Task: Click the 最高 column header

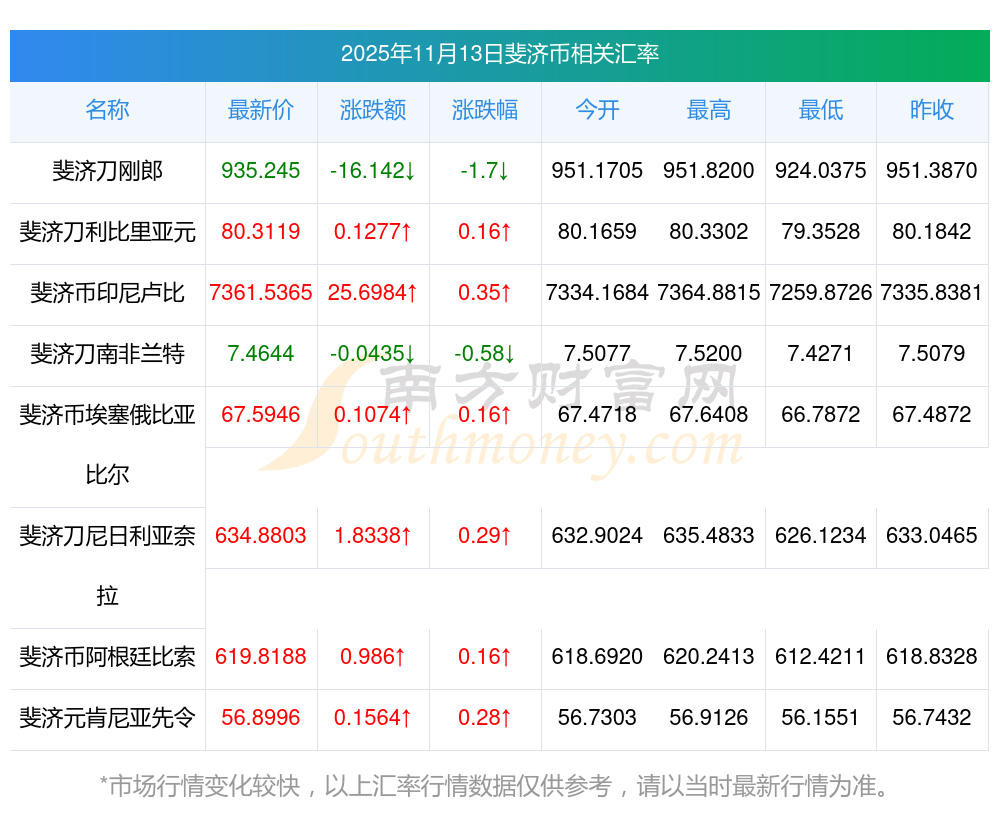Action: click(x=709, y=111)
